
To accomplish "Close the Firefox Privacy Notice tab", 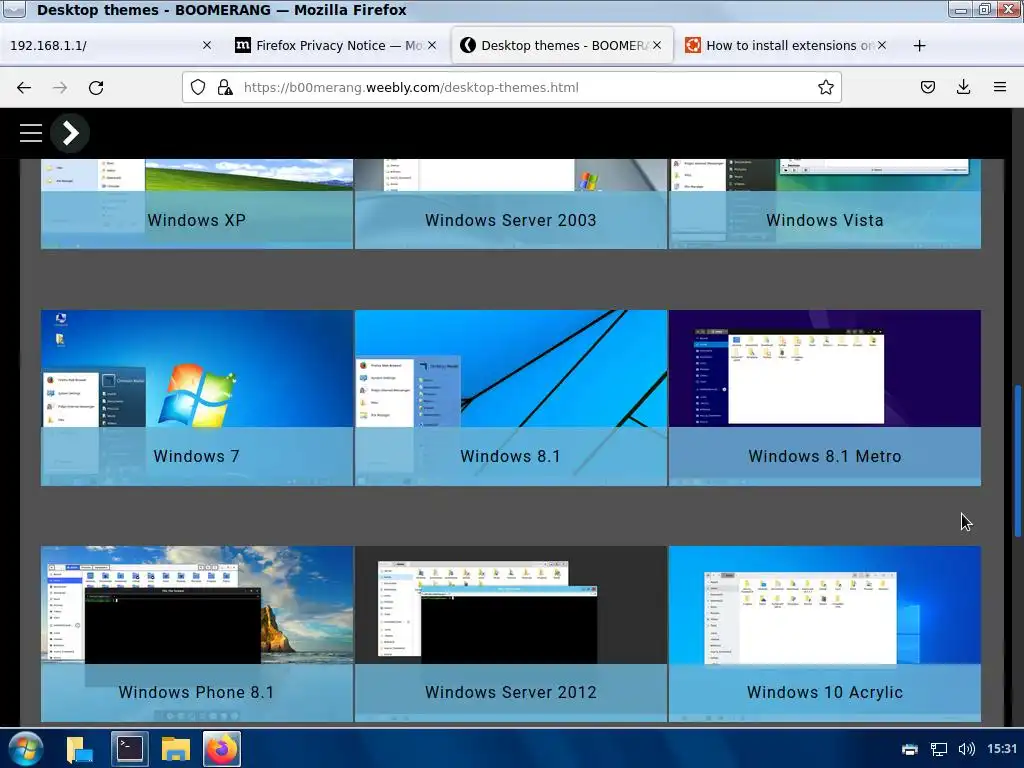I will coord(432,45).
